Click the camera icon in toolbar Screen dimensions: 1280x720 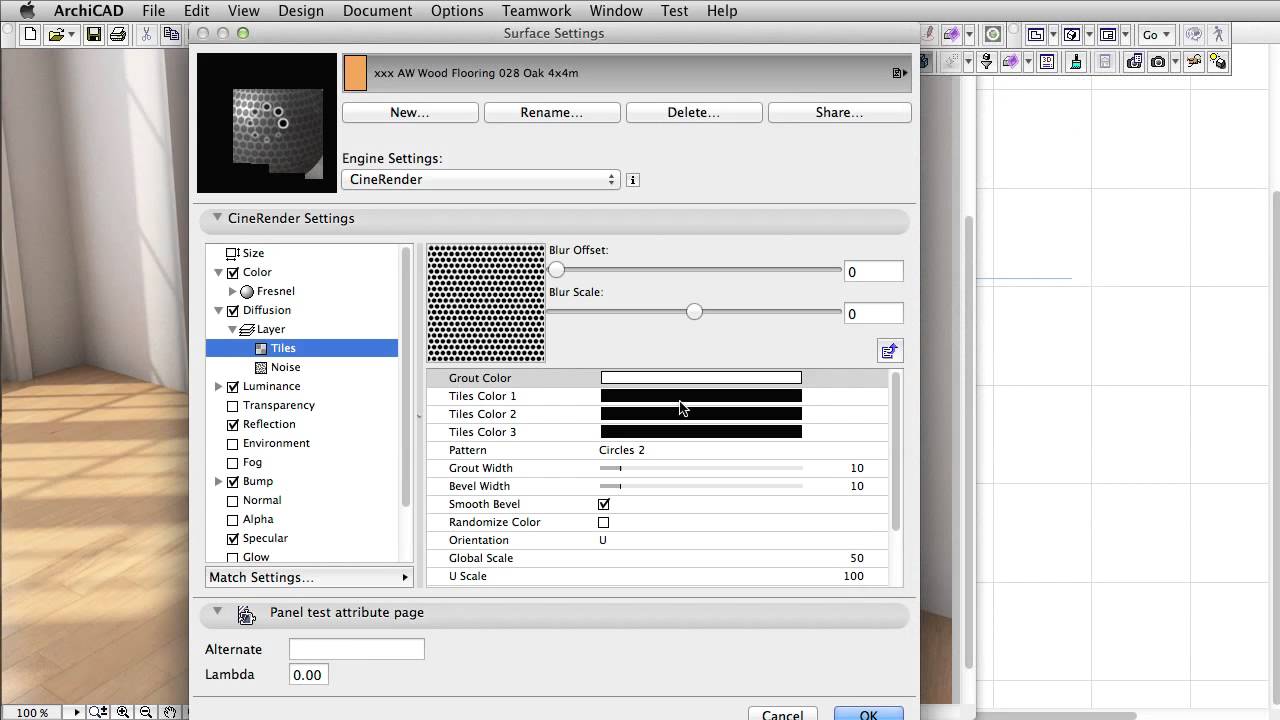pyautogui.click(x=1158, y=62)
